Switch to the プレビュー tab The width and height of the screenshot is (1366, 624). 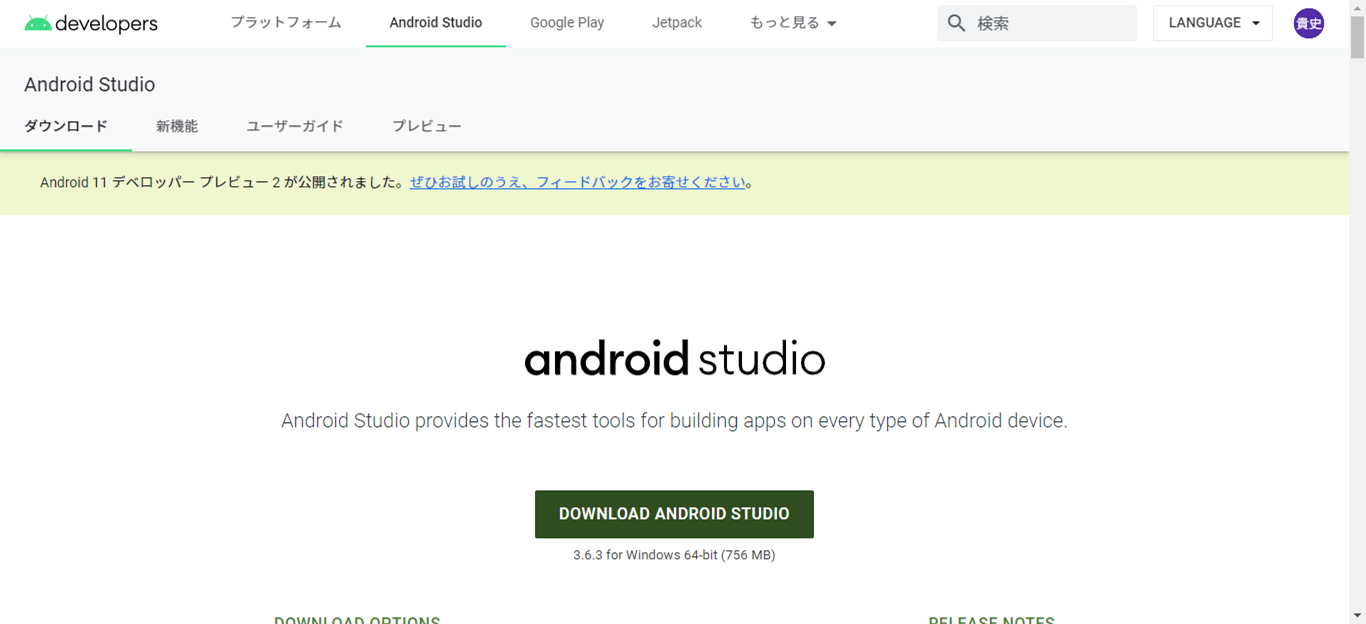427,126
